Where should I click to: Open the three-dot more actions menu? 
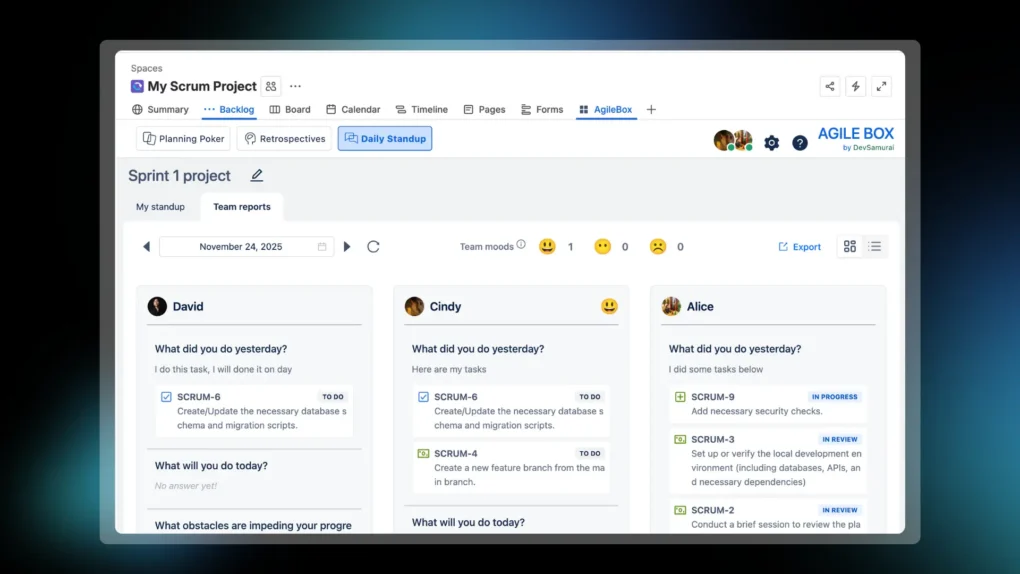click(x=295, y=86)
